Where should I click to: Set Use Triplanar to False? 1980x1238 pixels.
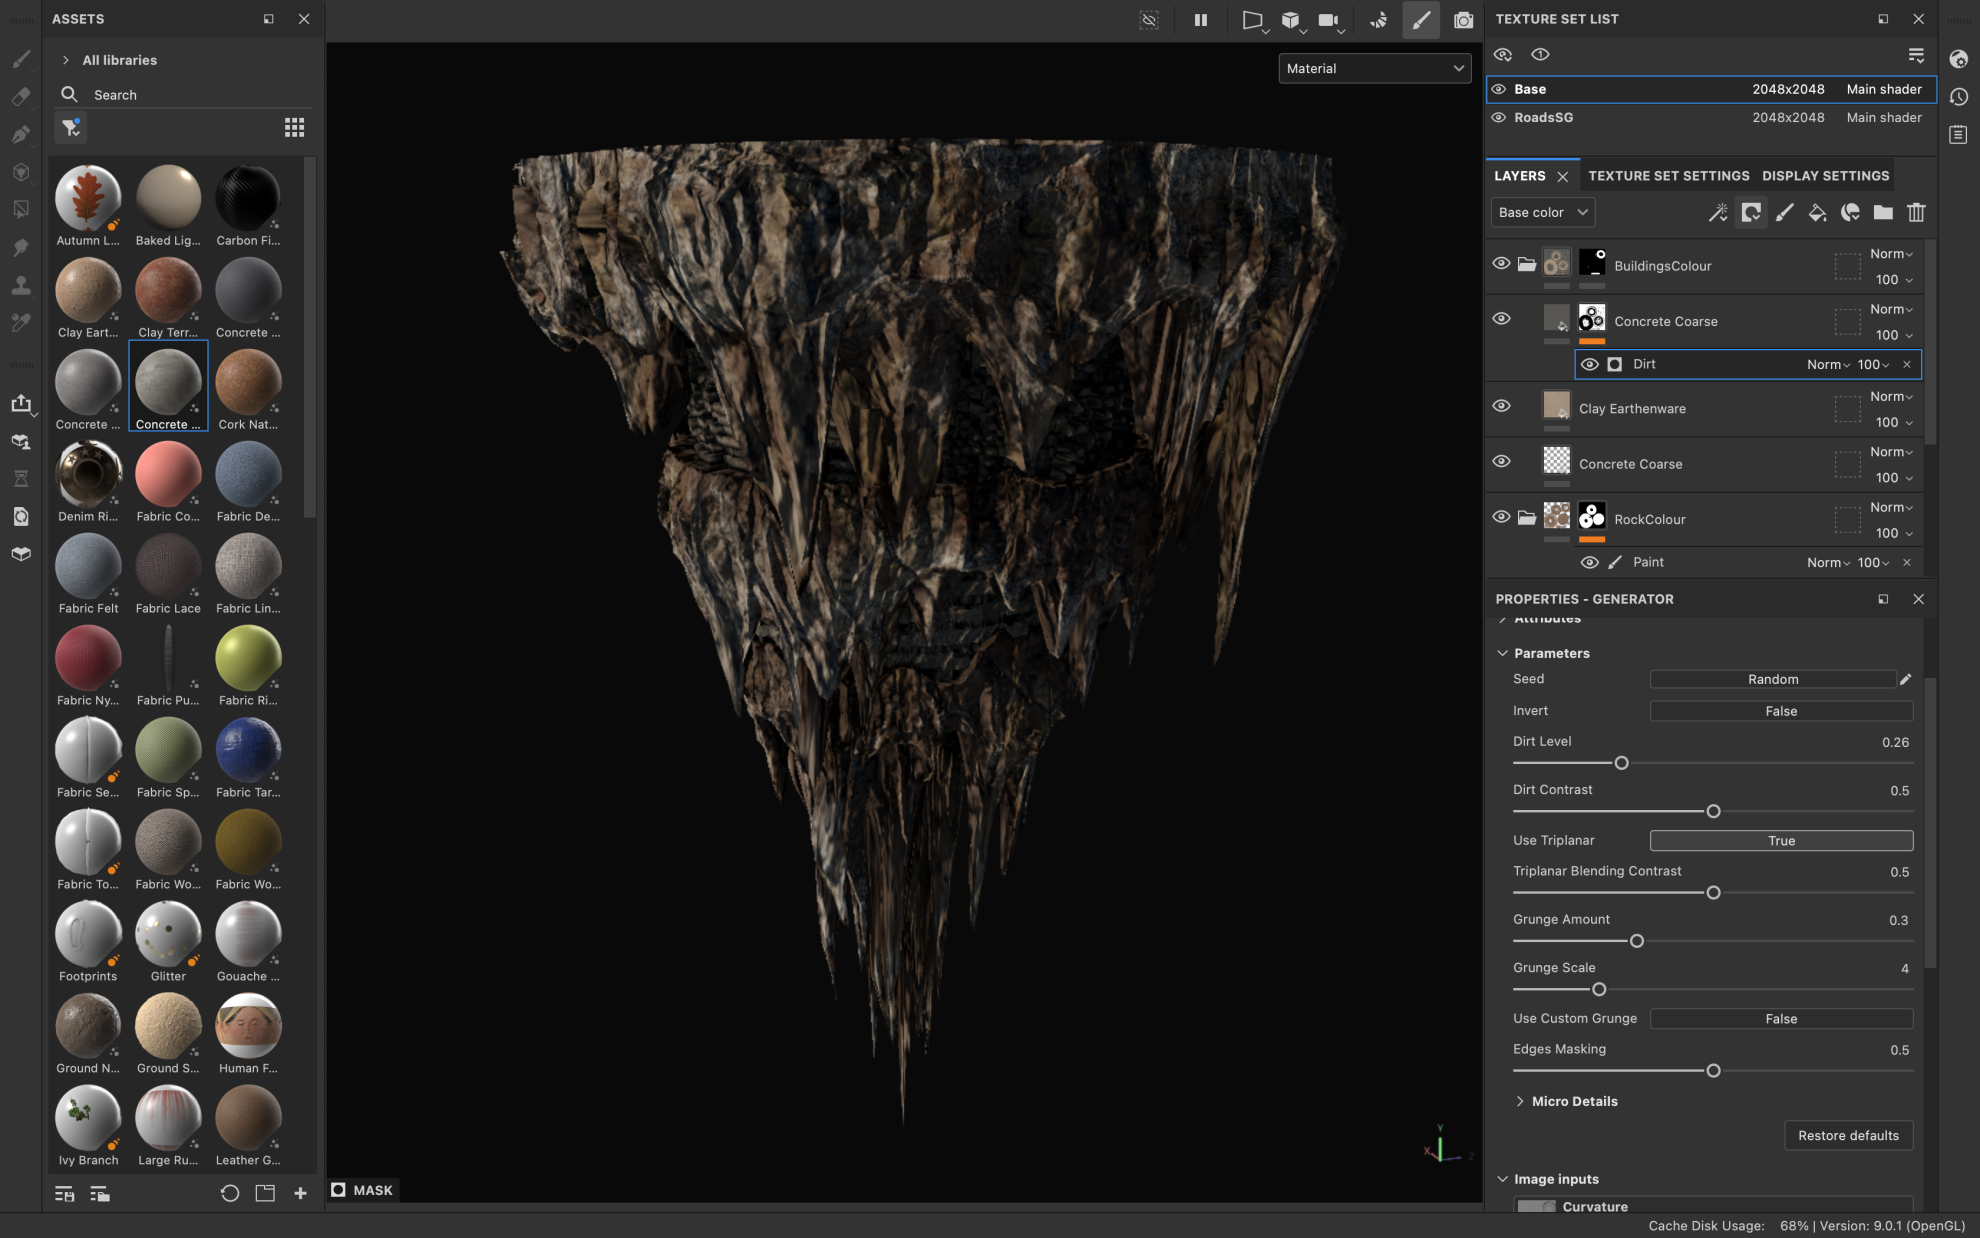(1781, 840)
